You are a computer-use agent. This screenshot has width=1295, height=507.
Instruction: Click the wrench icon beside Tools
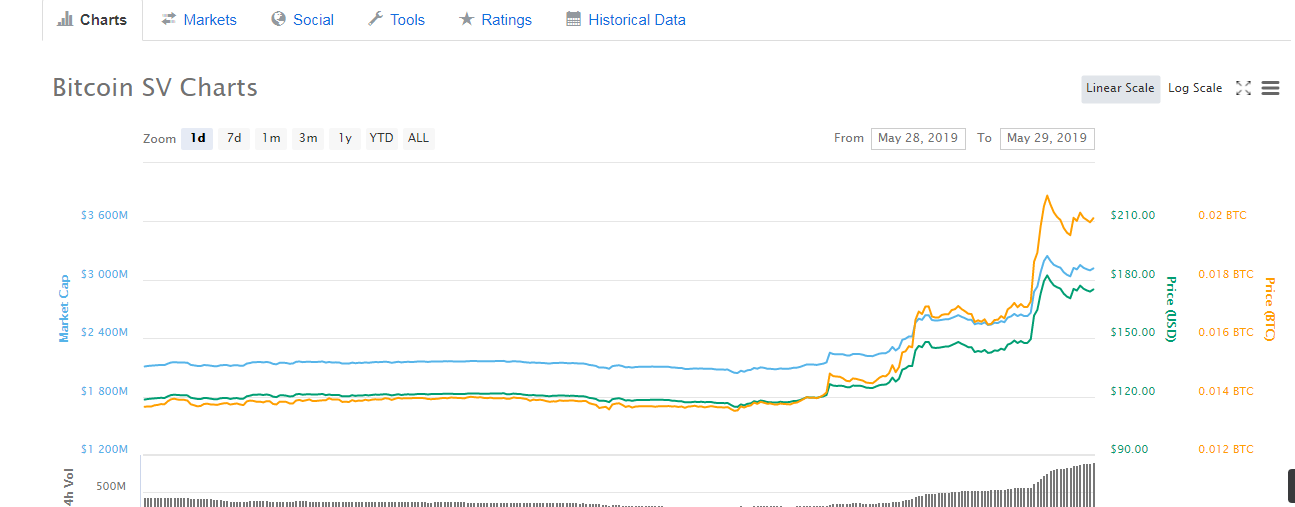(376, 19)
